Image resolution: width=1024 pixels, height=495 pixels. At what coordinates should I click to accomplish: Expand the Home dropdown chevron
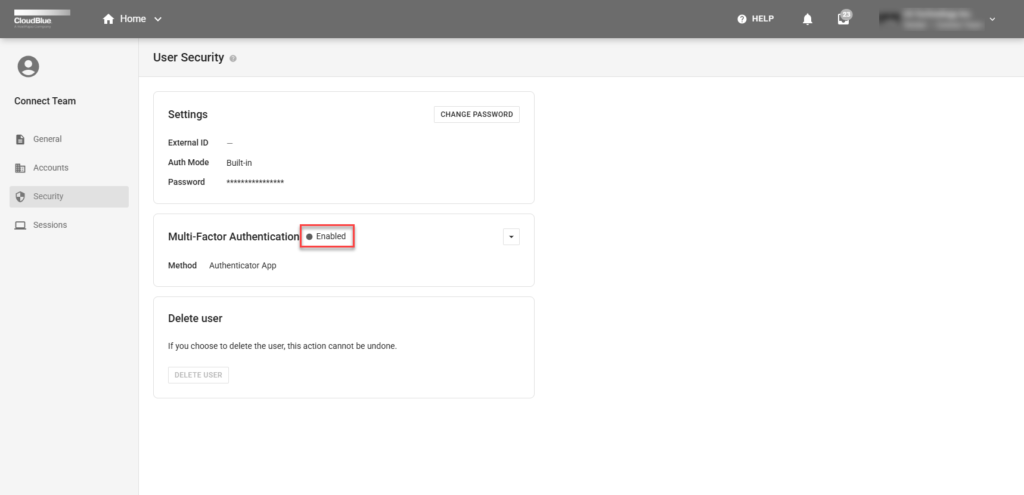tap(158, 19)
